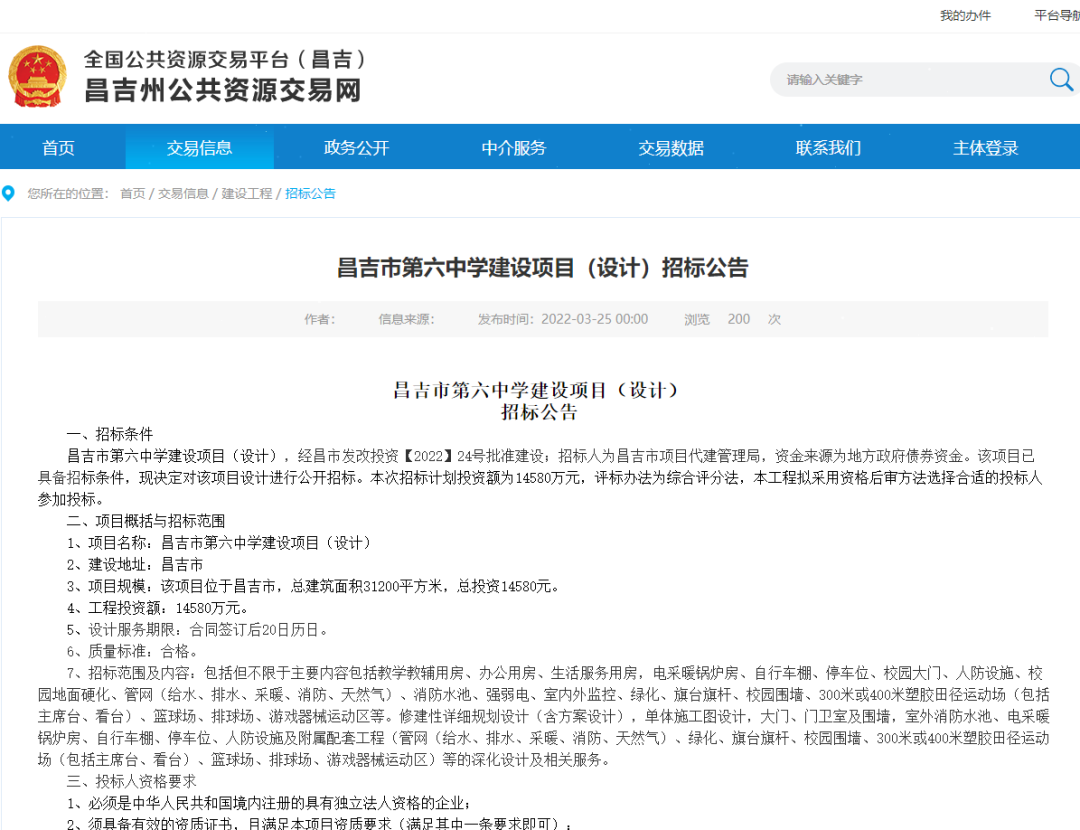
Task: Click the centered body heading 招标公告
Action: point(539,413)
